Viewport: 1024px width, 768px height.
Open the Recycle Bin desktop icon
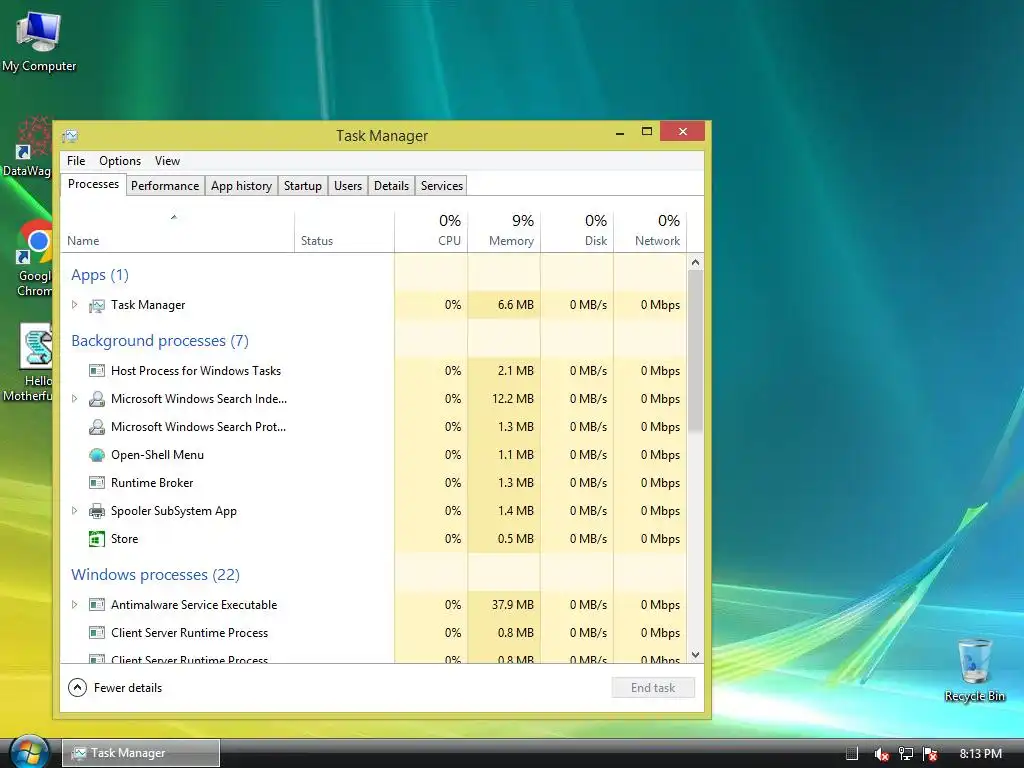click(974, 670)
